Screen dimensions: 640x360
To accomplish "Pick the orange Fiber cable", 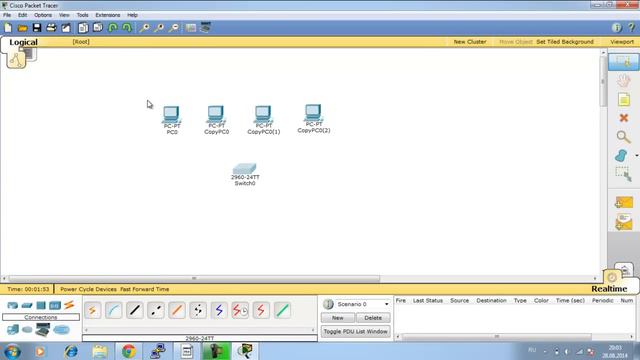I will pos(177,311).
